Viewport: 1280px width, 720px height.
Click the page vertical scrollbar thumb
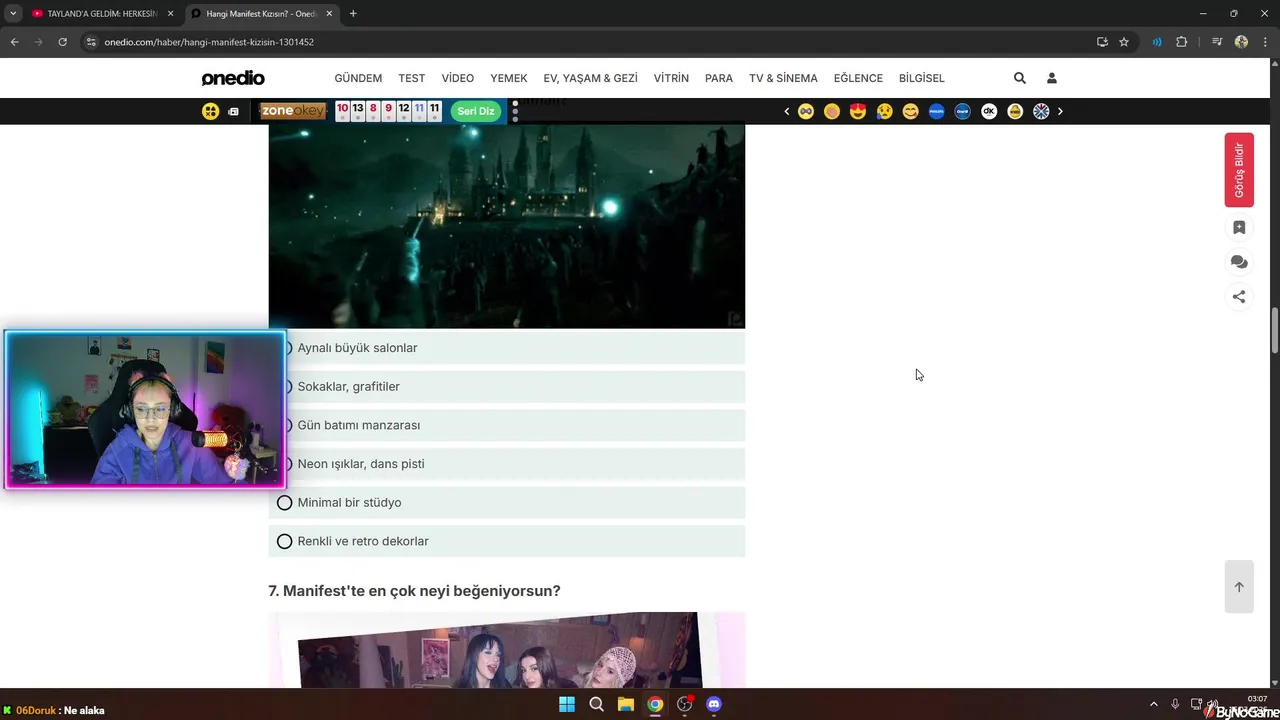click(1274, 331)
